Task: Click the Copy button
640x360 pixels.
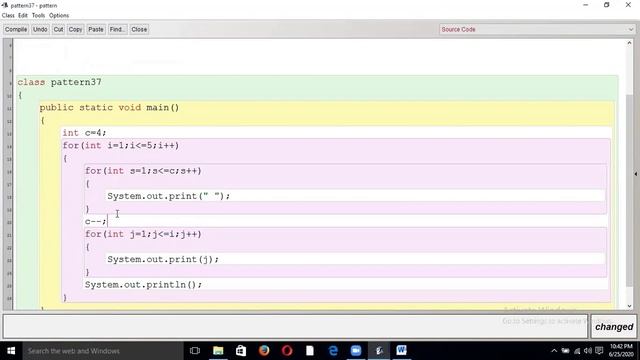Action: click(x=75, y=29)
